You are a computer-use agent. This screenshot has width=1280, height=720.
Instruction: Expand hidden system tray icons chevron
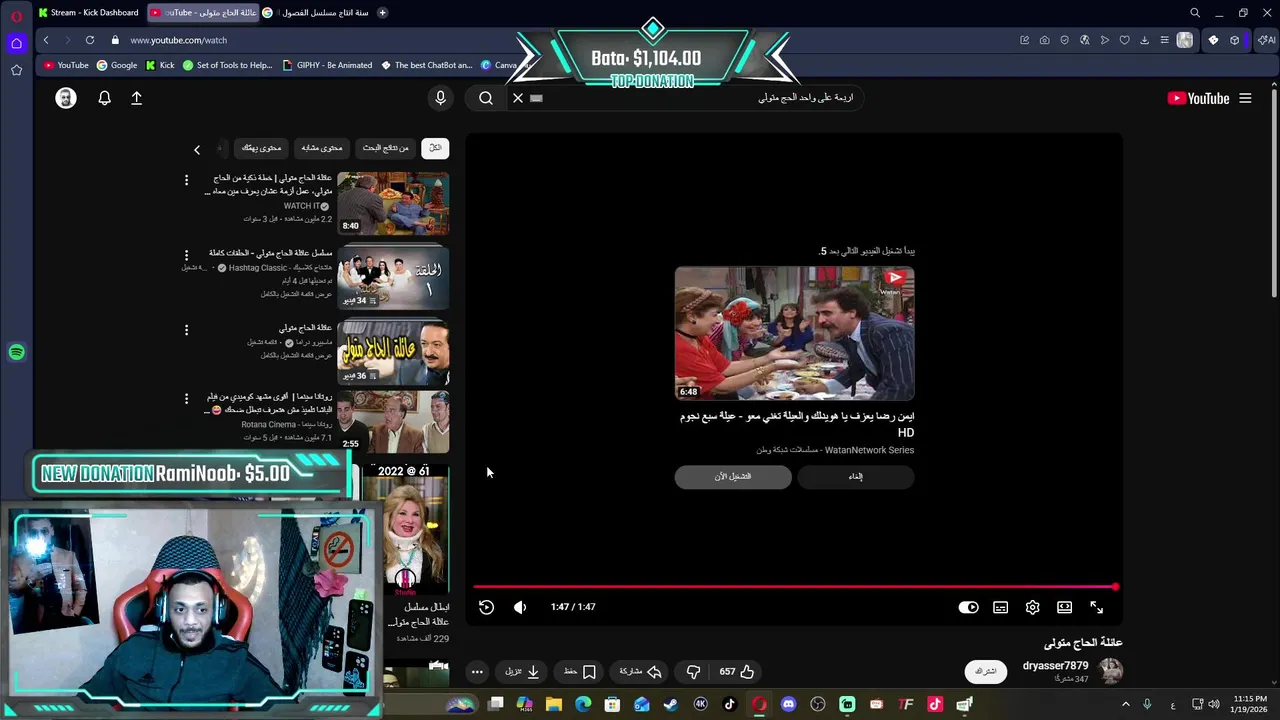pyautogui.click(x=1125, y=704)
